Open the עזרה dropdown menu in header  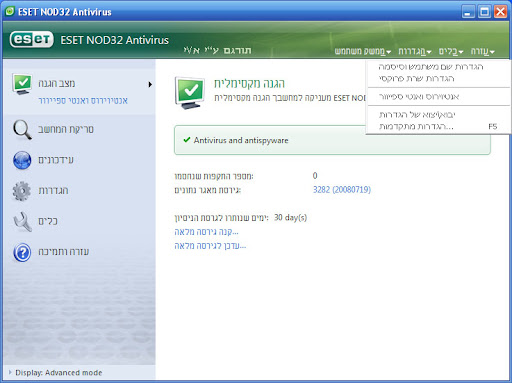pos(483,51)
